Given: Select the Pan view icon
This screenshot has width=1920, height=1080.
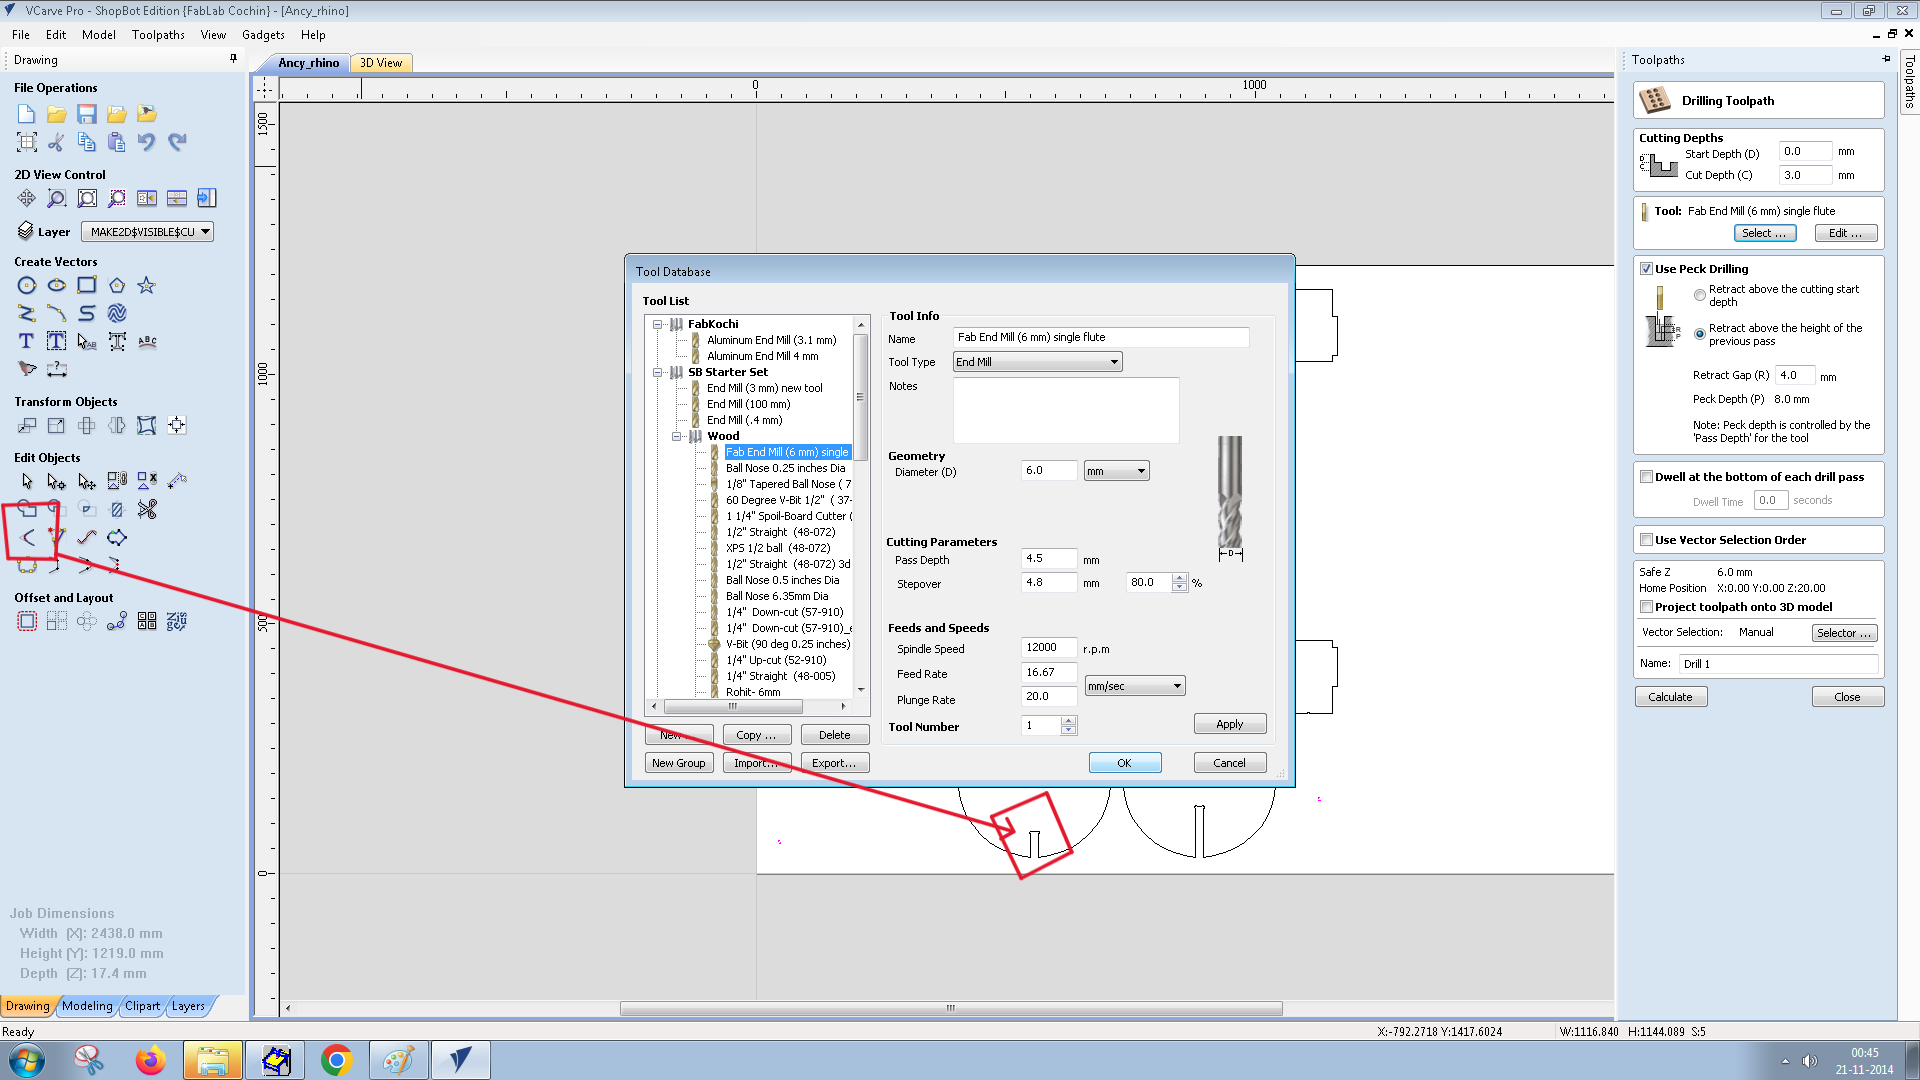Looking at the screenshot, I should pos(27,198).
